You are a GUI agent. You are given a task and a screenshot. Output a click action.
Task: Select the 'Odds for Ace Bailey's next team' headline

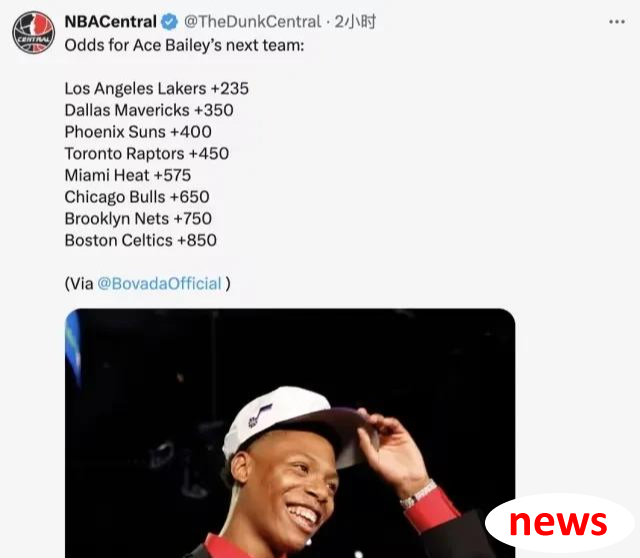pyautogui.click(x=184, y=45)
